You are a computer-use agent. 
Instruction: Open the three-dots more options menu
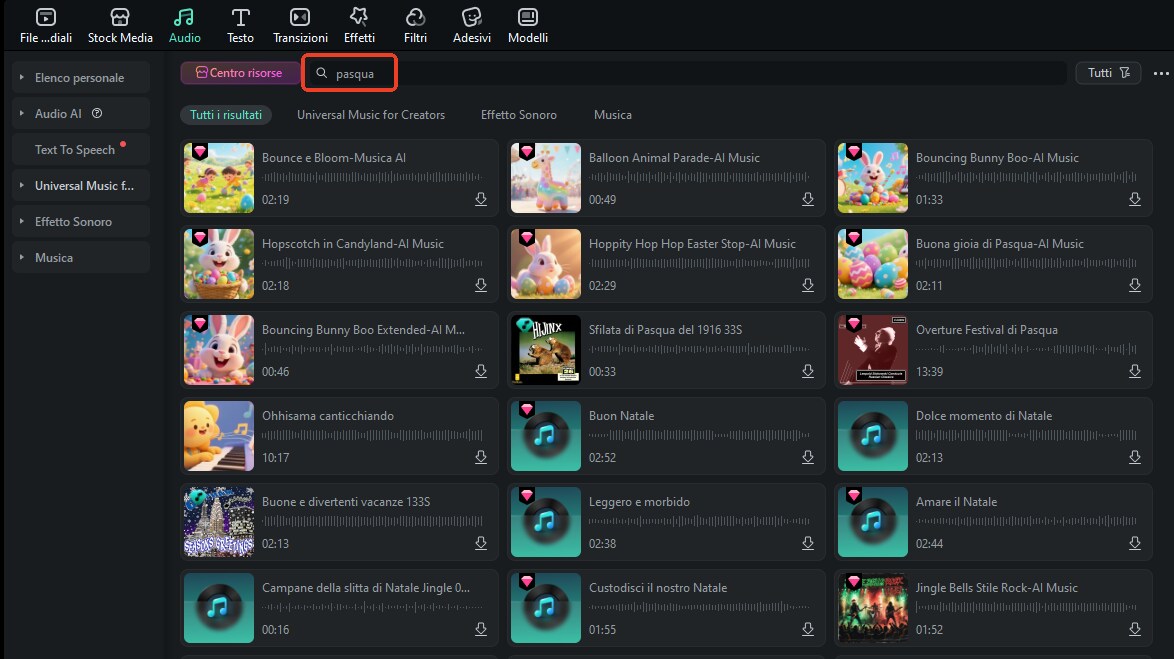click(x=1161, y=73)
